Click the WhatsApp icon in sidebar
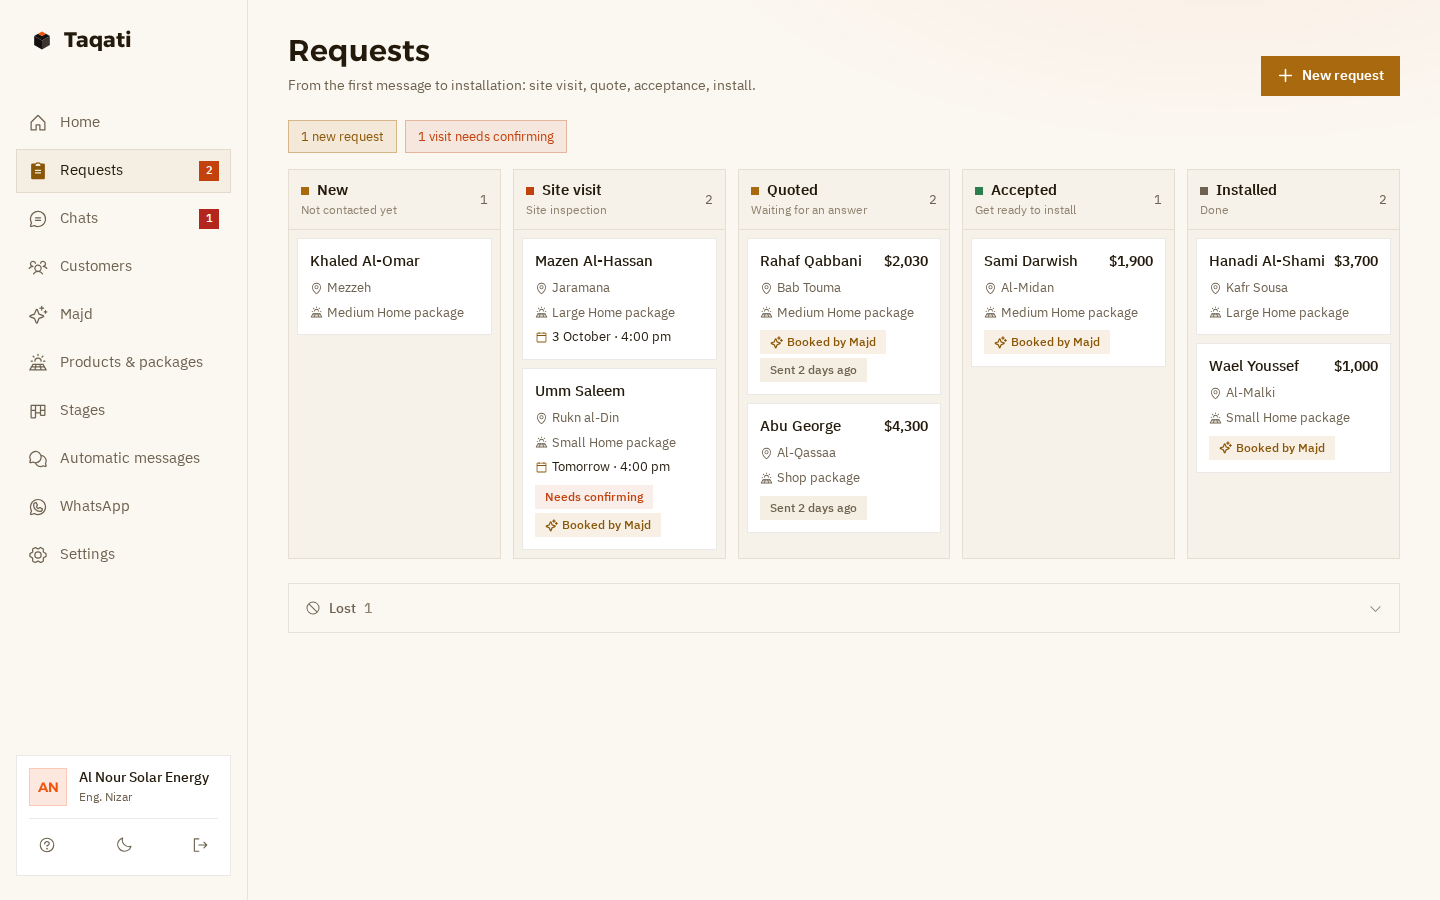This screenshot has height=900, width=1440. (38, 506)
